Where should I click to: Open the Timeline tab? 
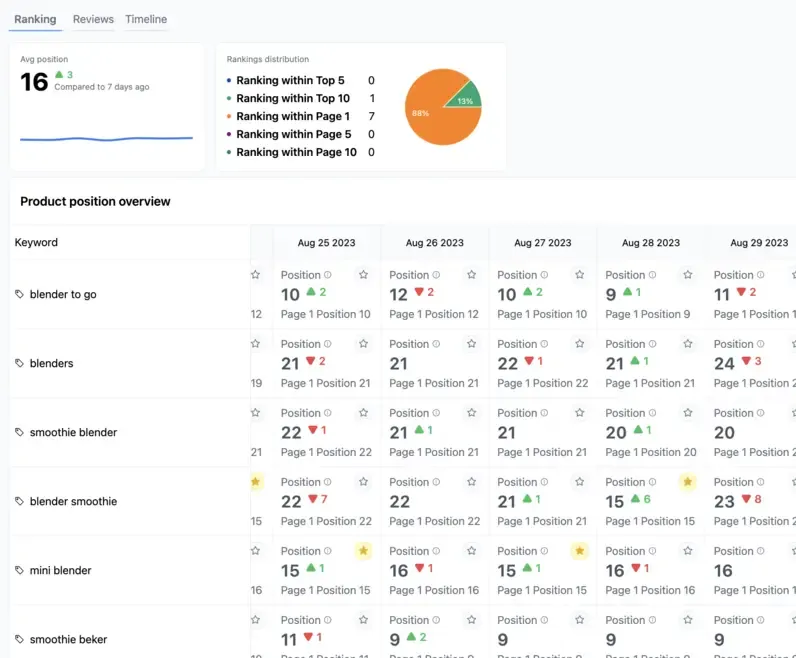(146, 19)
